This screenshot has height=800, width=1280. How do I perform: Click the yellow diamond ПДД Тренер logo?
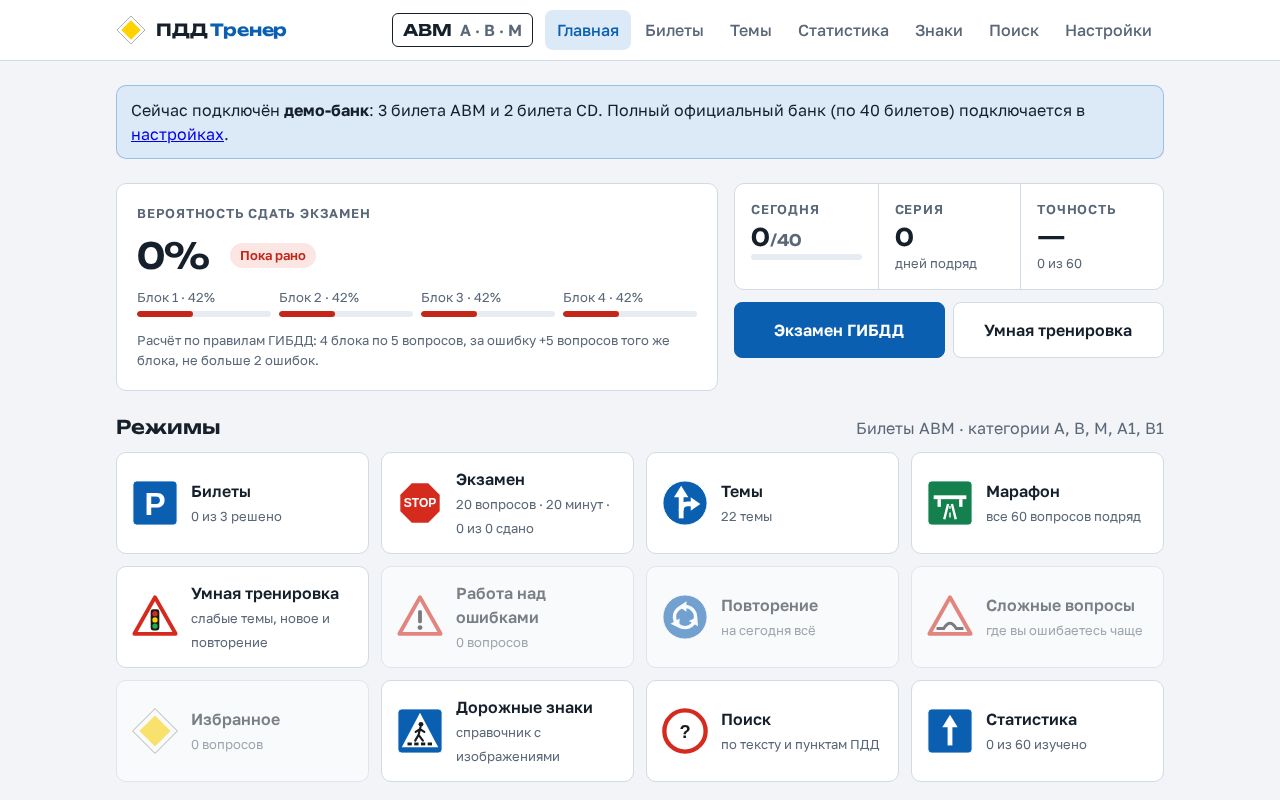click(131, 30)
